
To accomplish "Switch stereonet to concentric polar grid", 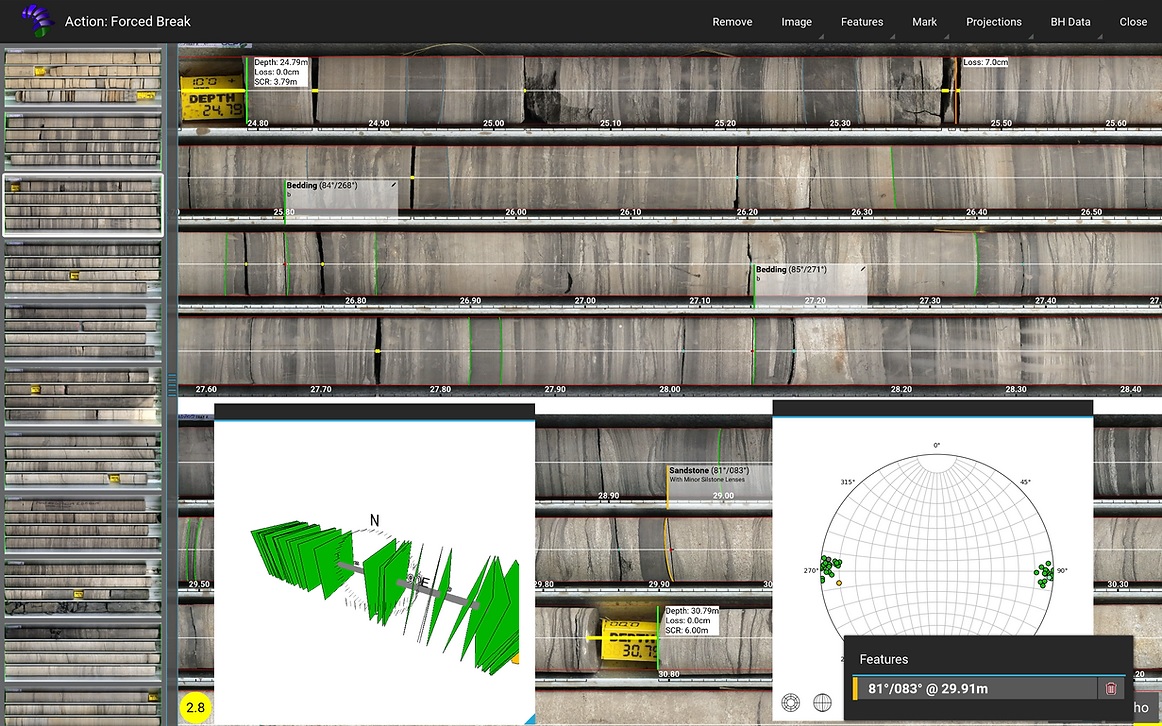I will 791,702.
